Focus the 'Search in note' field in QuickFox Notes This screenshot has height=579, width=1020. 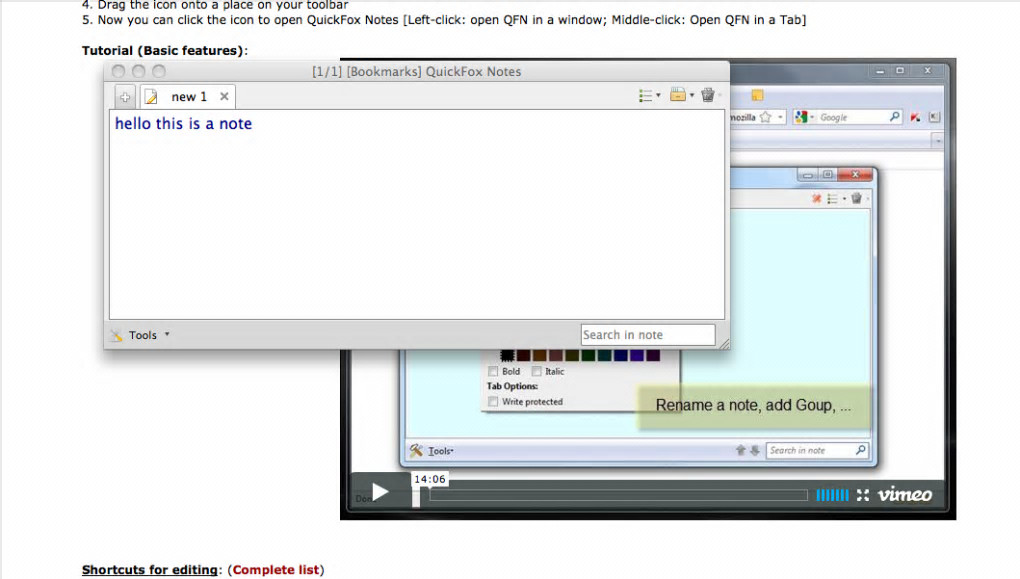[x=648, y=335]
